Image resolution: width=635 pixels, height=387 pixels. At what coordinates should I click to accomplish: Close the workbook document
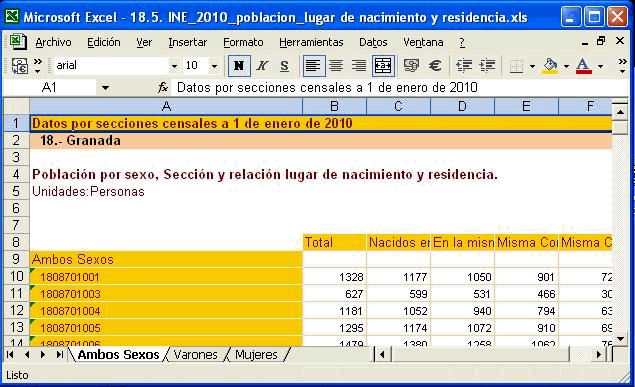(620, 41)
